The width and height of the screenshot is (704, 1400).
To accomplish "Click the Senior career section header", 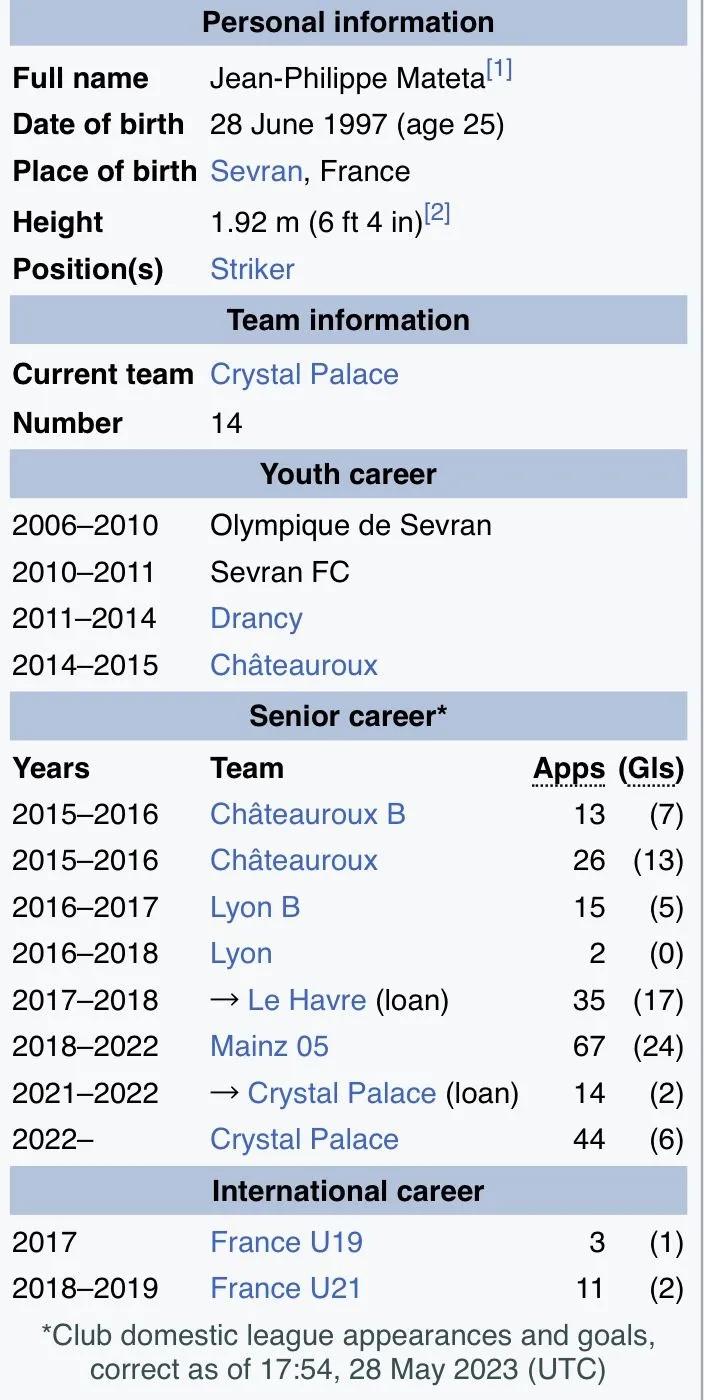I will (348, 716).
